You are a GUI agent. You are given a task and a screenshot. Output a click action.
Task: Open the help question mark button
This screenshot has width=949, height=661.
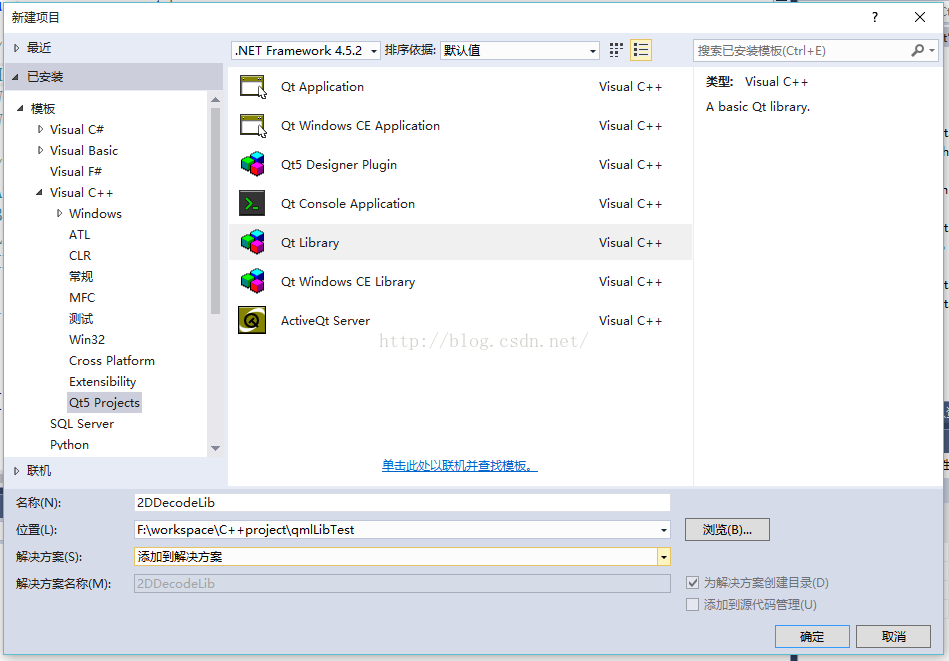pyautogui.click(x=875, y=17)
